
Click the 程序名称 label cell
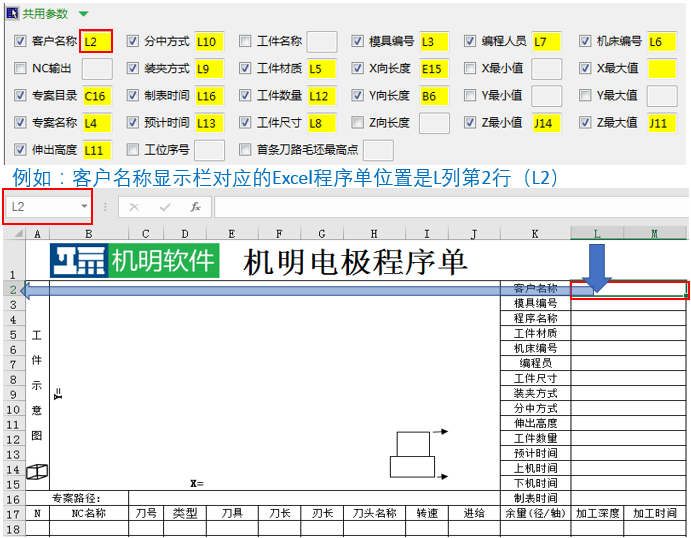pos(535,318)
